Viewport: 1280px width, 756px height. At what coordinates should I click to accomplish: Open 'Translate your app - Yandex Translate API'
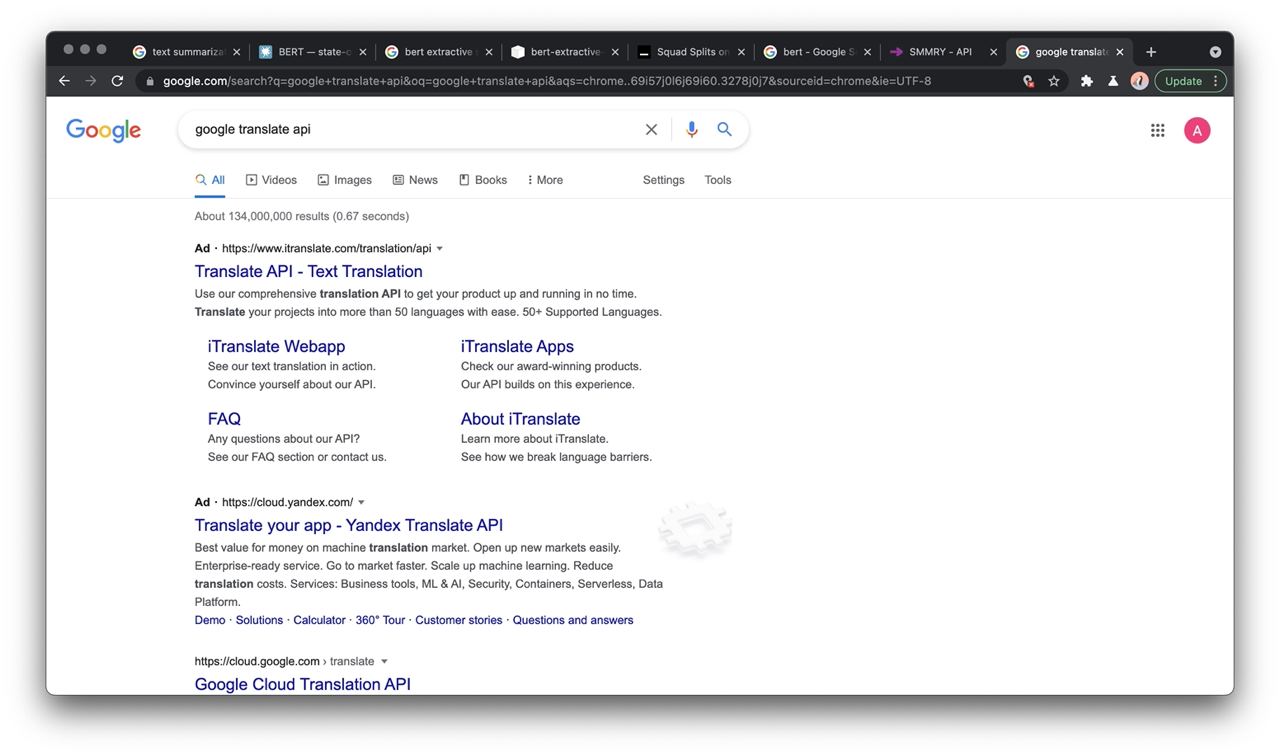[x=349, y=525]
